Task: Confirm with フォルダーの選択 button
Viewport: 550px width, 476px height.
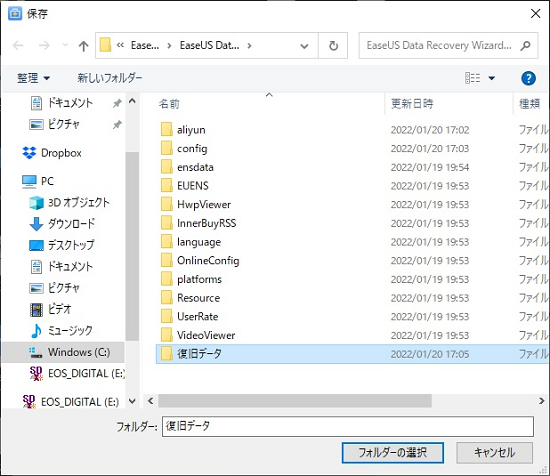Action: 393,452
